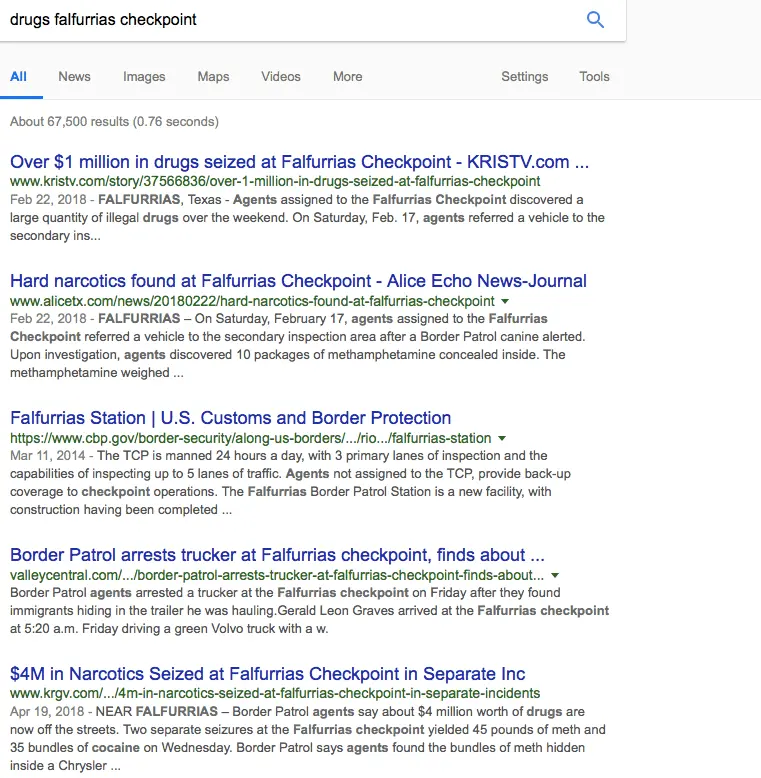This screenshot has height=778, width=761.
Task: Show search Tools options
Action: pyautogui.click(x=594, y=77)
